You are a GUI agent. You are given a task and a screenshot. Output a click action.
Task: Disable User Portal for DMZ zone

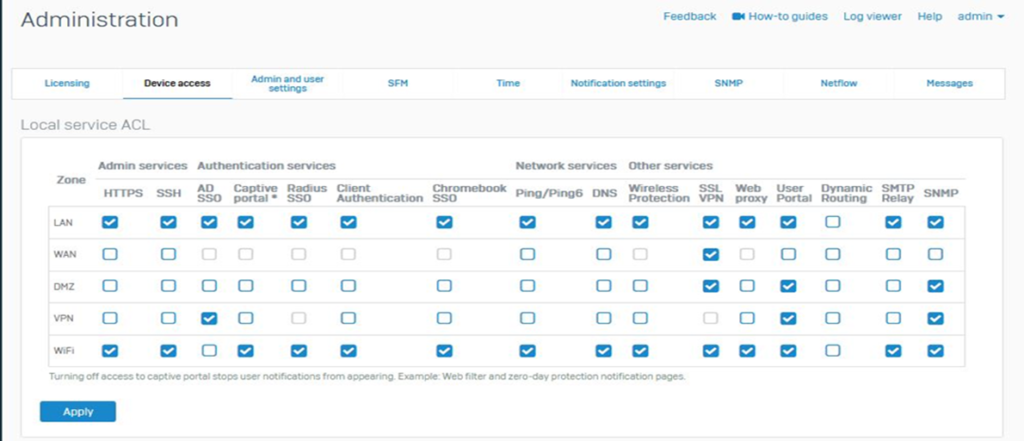tap(788, 287)
